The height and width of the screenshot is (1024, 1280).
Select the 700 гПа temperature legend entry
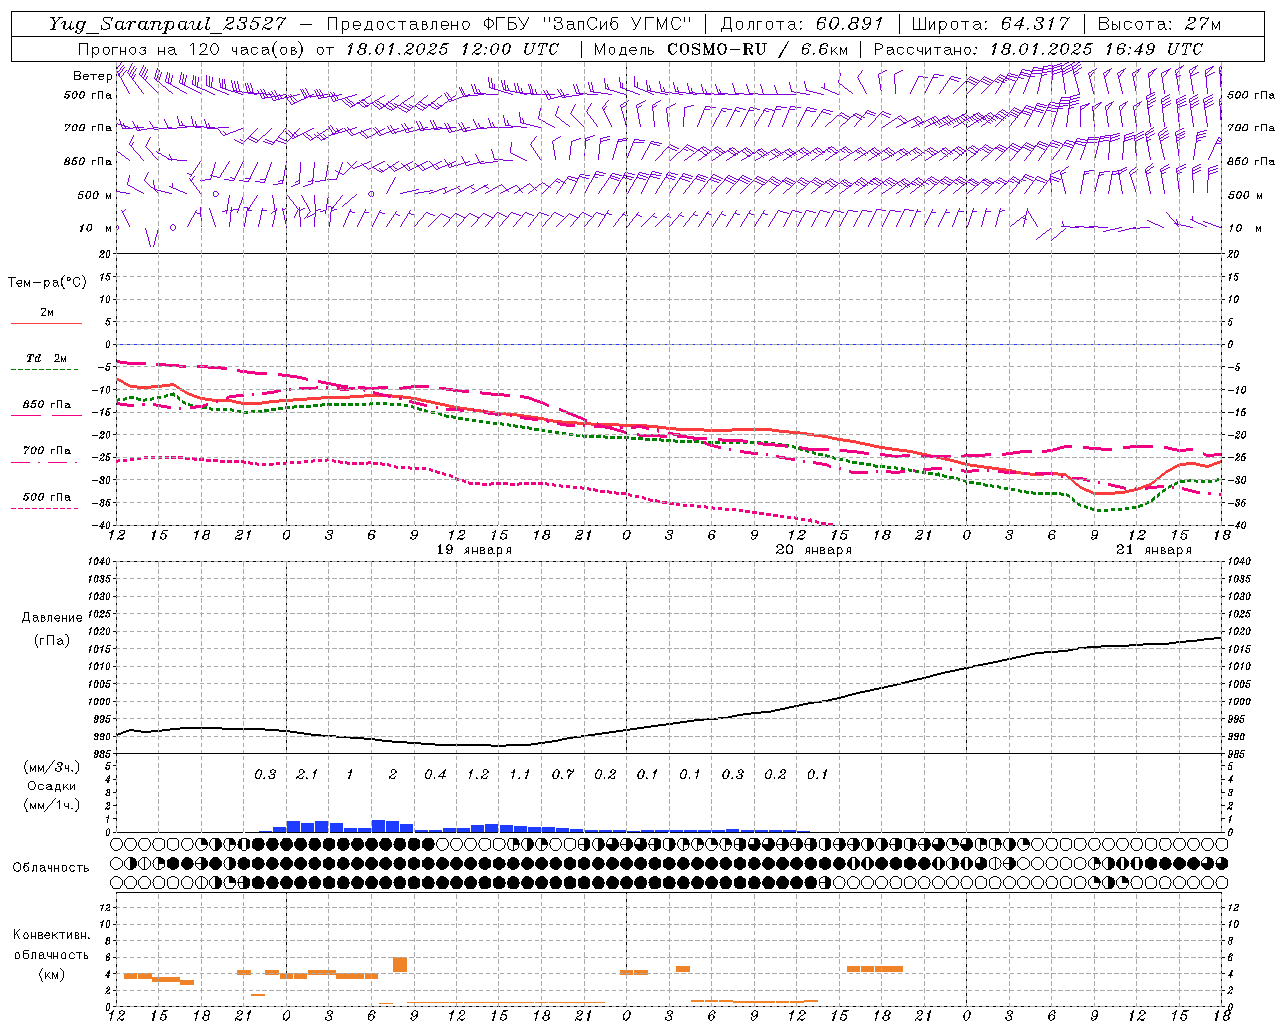46,451
